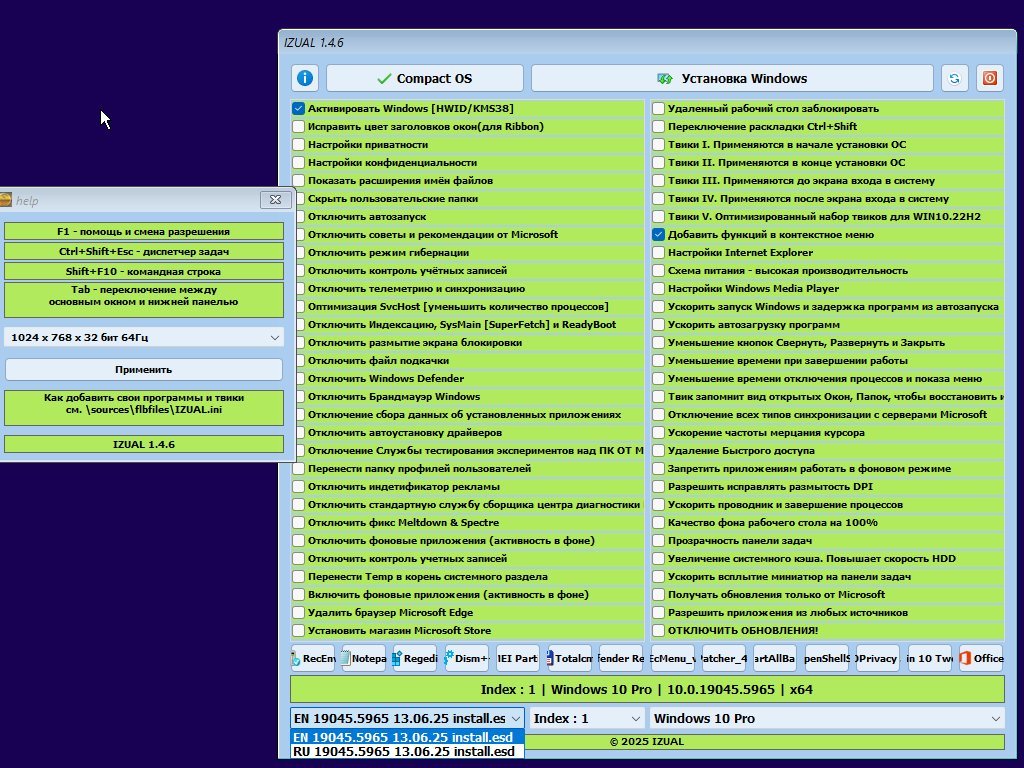Image resolution: width=1024 pixels, height=768 pixels.
Task: Check Твики V optimized tweak set
Action: tap(658, 217)
